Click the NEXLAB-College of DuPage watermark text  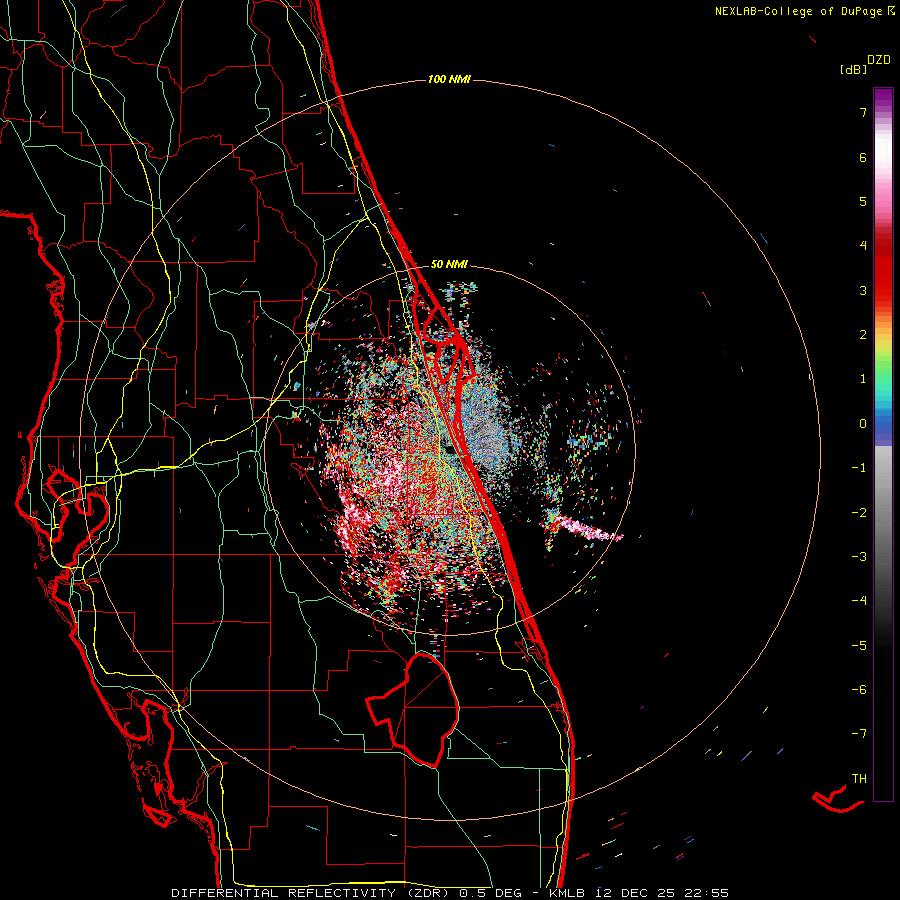click(x=802, y=11)
